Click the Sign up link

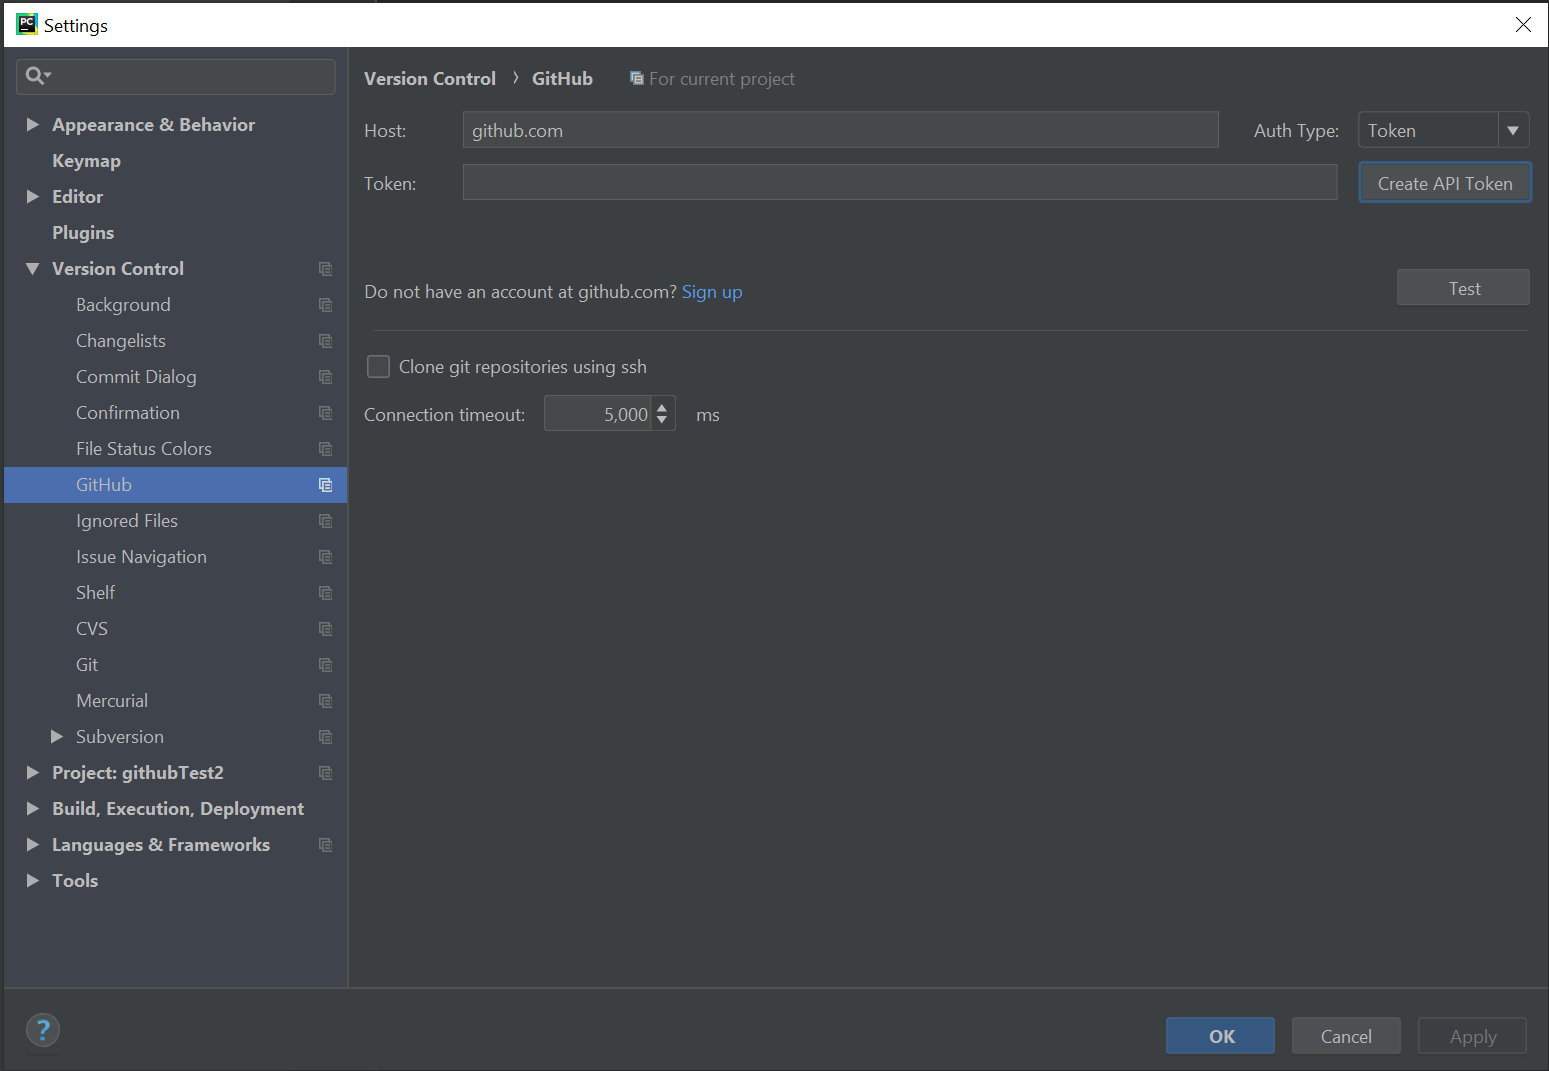[712, 292]
